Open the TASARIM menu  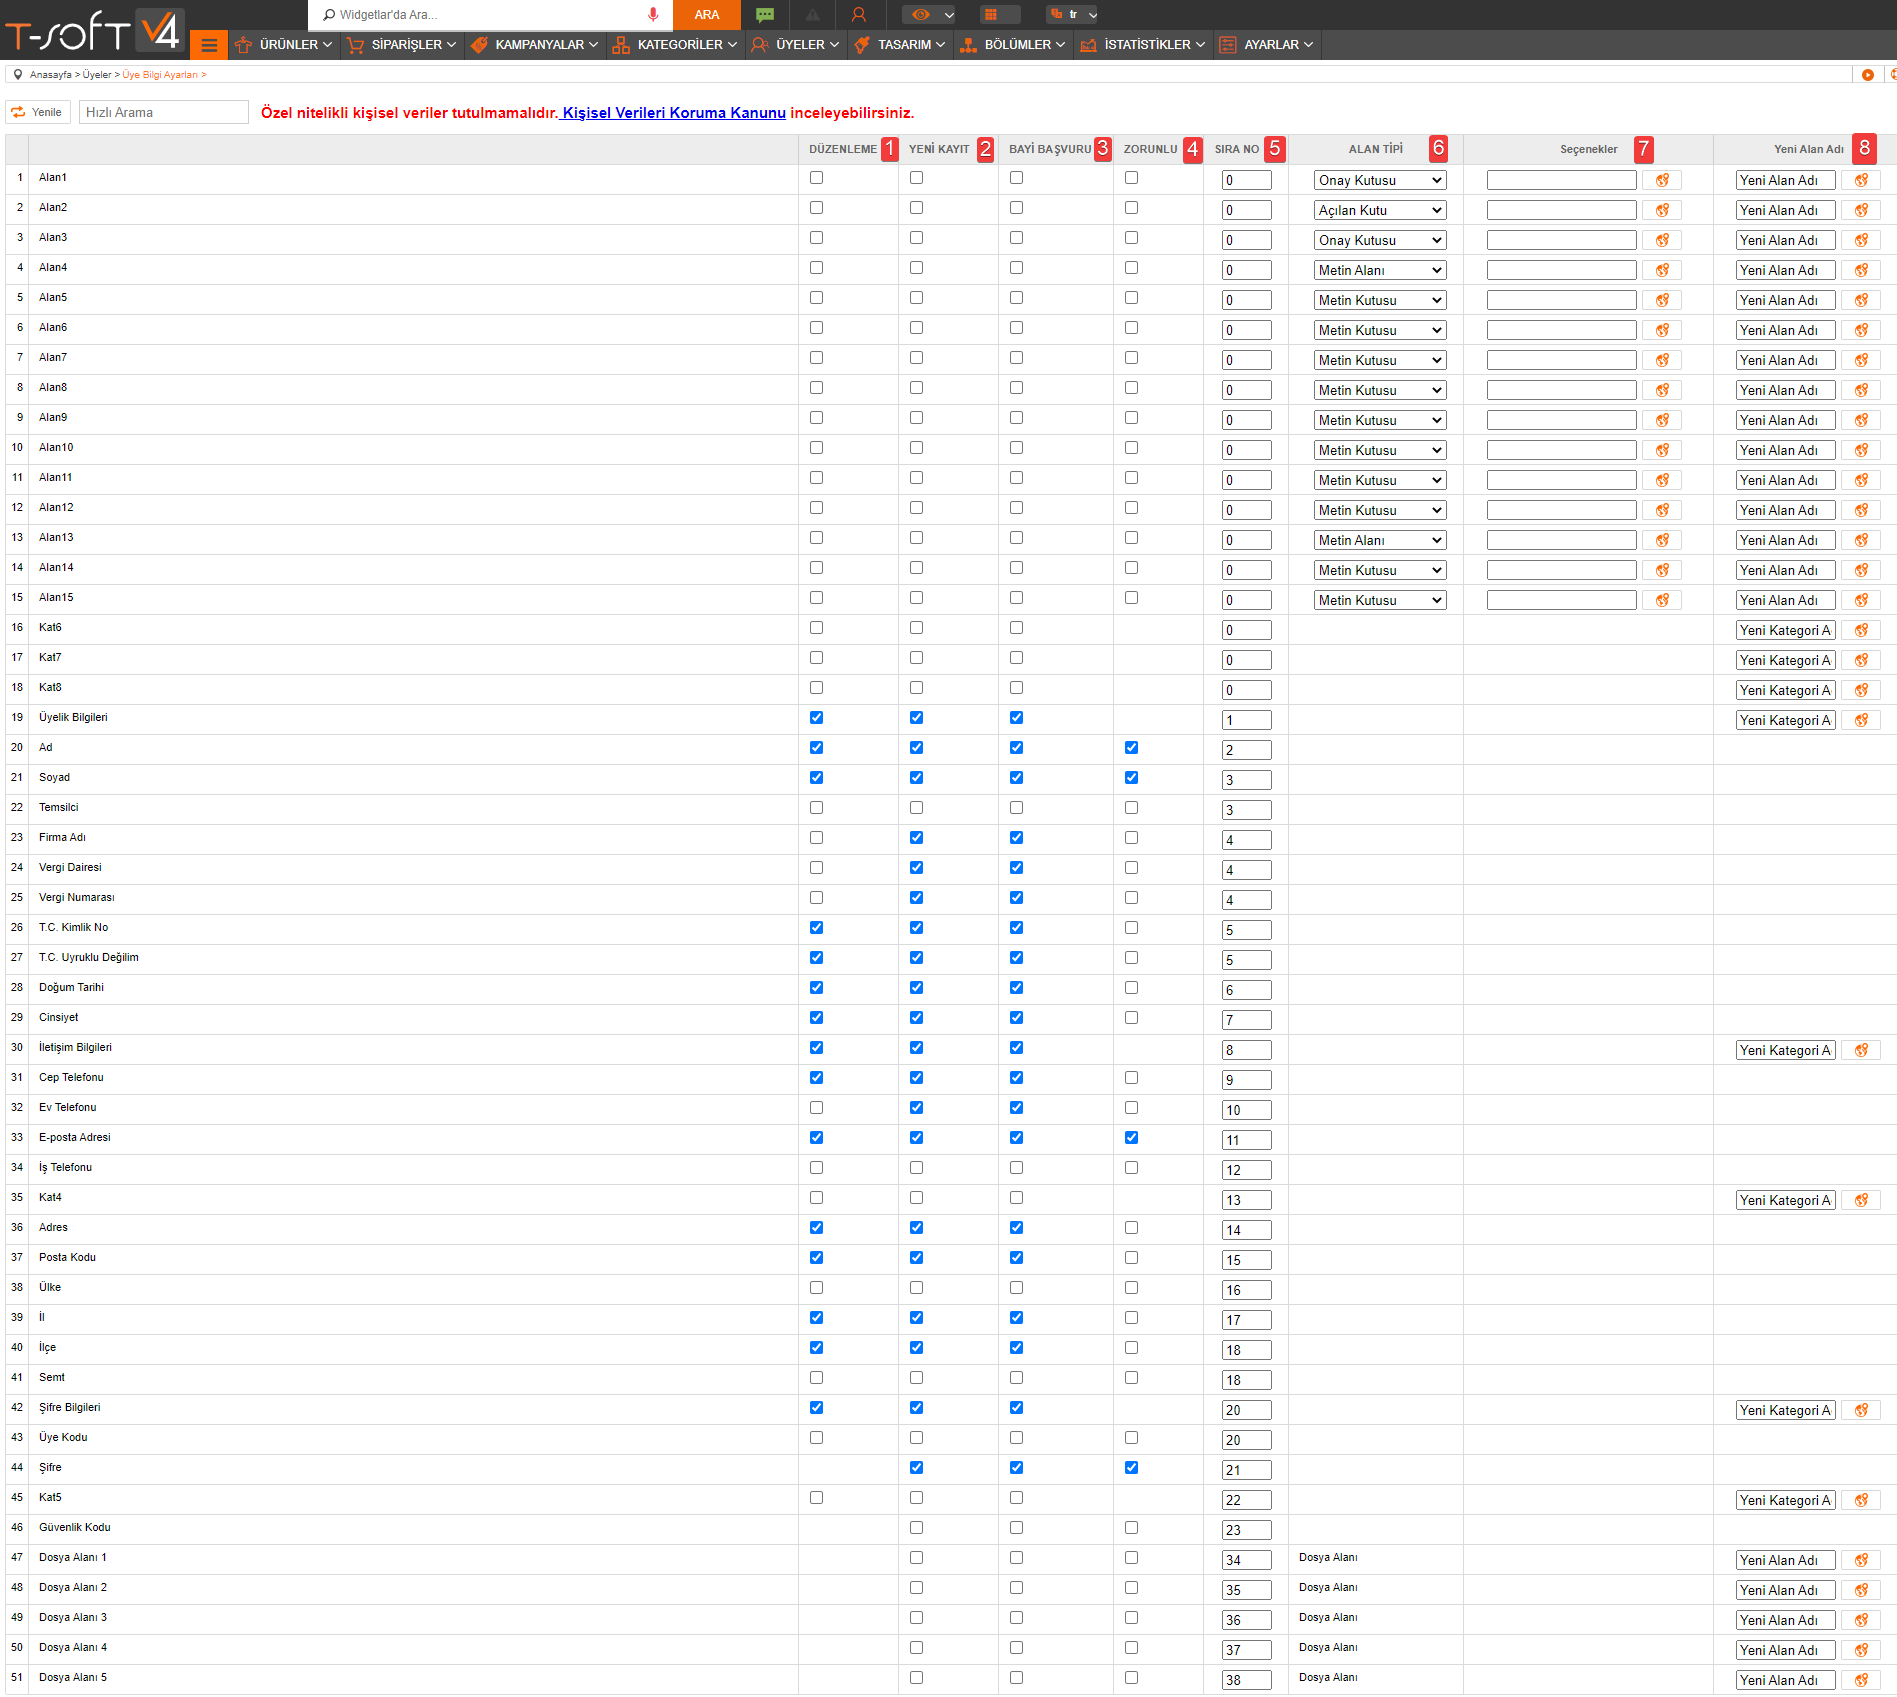coord(900,45)
